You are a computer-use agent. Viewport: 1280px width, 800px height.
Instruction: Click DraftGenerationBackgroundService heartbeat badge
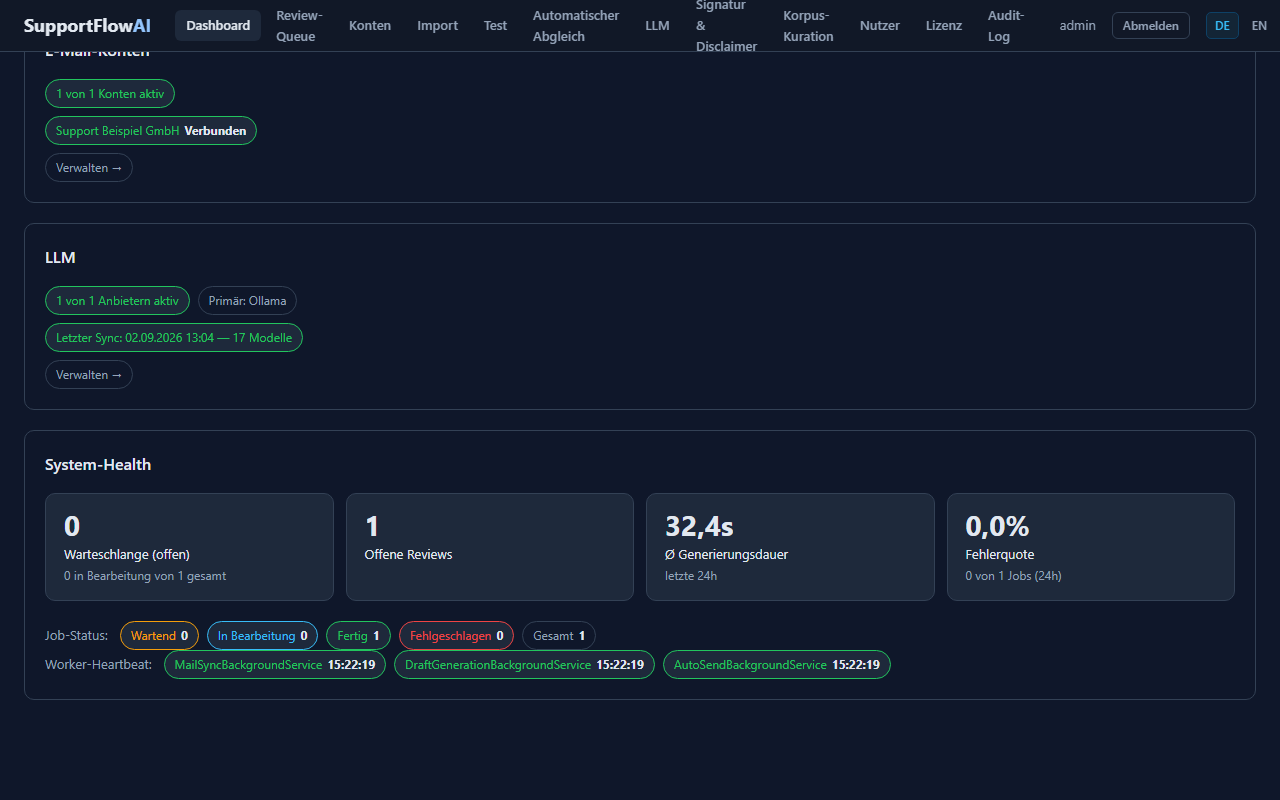(x=524, y=665)
